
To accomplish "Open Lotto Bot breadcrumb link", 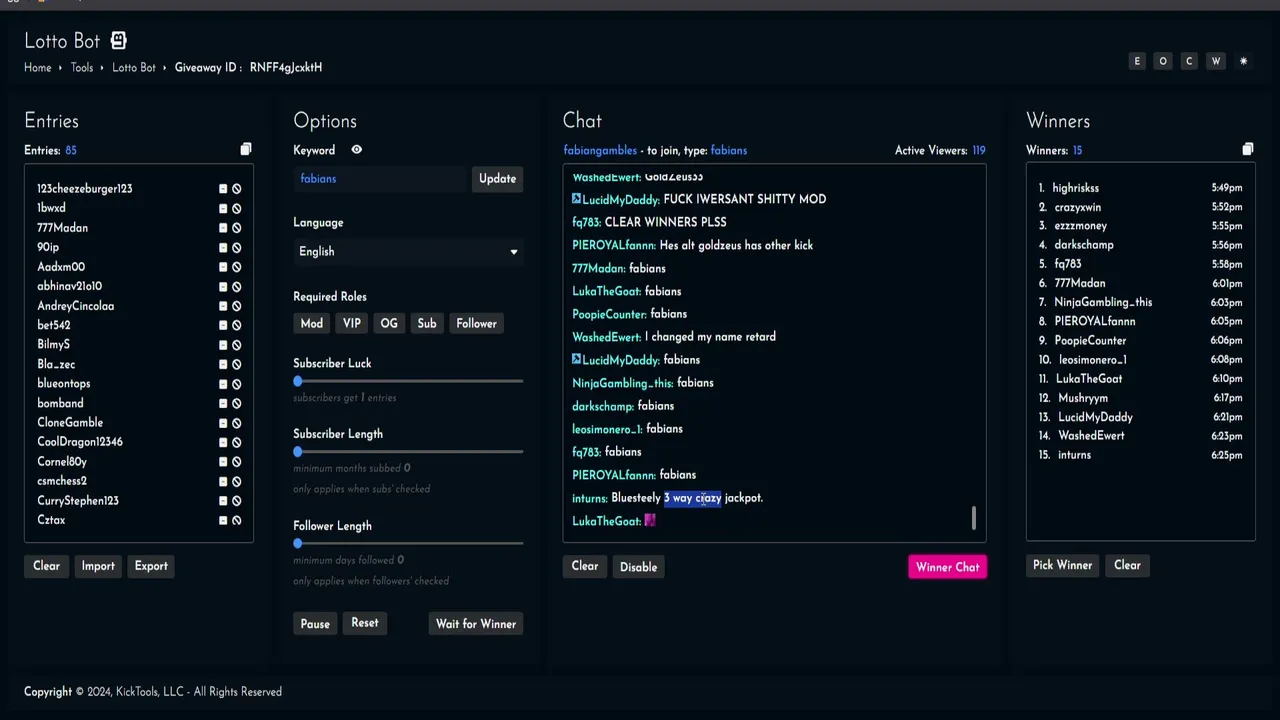I will point(134,67).
